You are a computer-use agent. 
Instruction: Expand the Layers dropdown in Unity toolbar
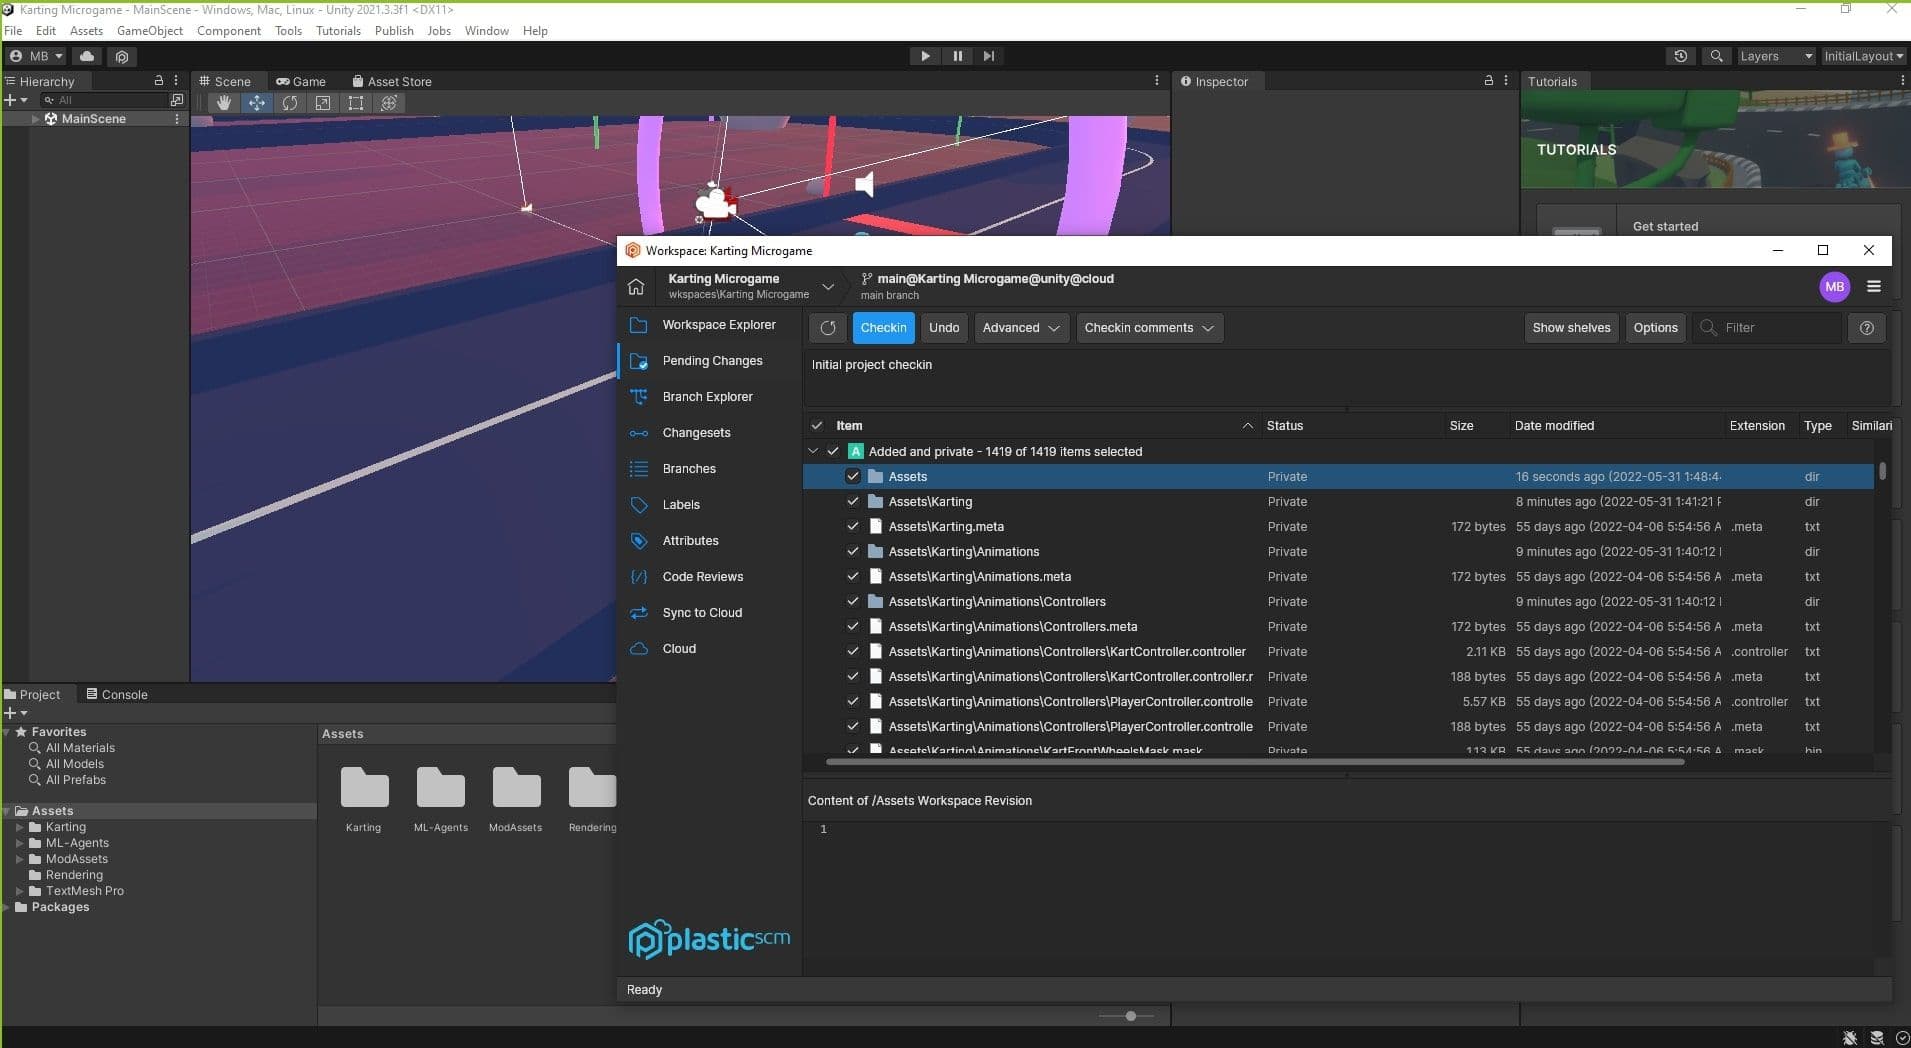click(x=1775, y=56)
